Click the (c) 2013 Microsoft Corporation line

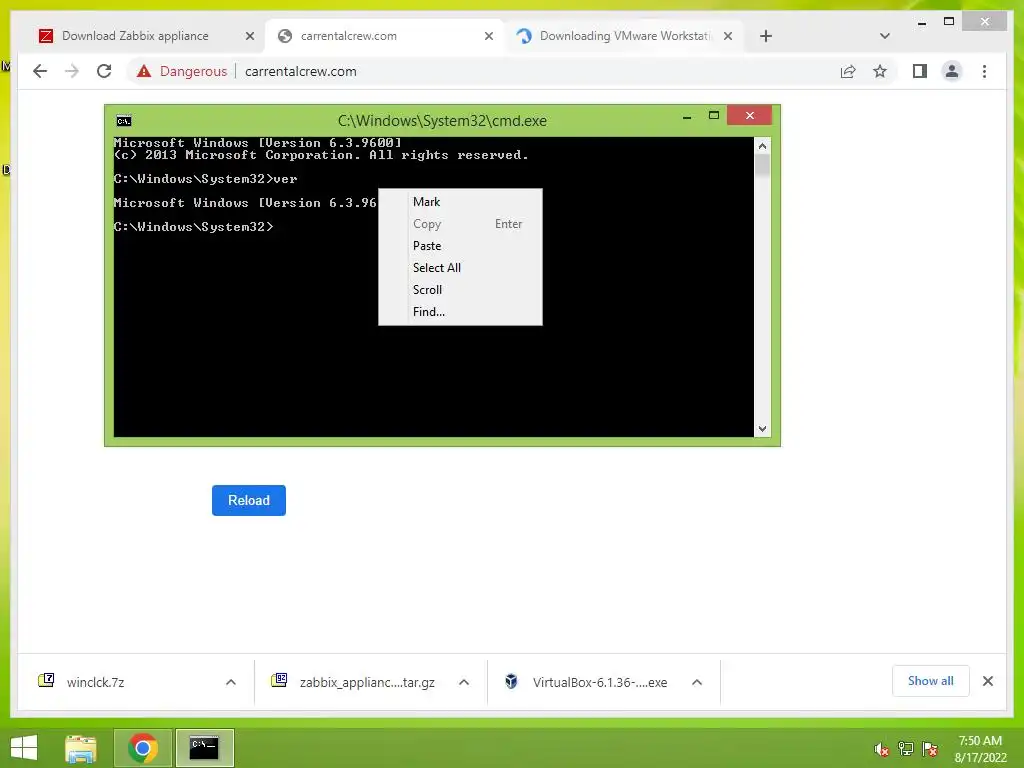click(x=321, y=155)
